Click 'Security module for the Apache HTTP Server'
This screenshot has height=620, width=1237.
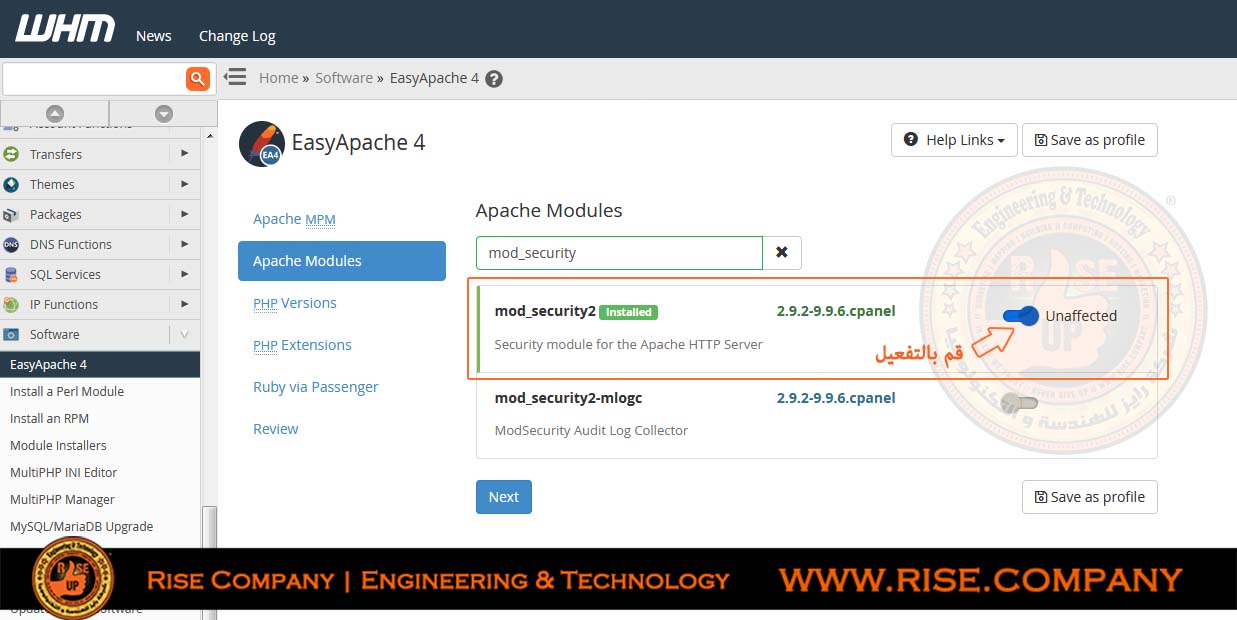tap(628, 344)
